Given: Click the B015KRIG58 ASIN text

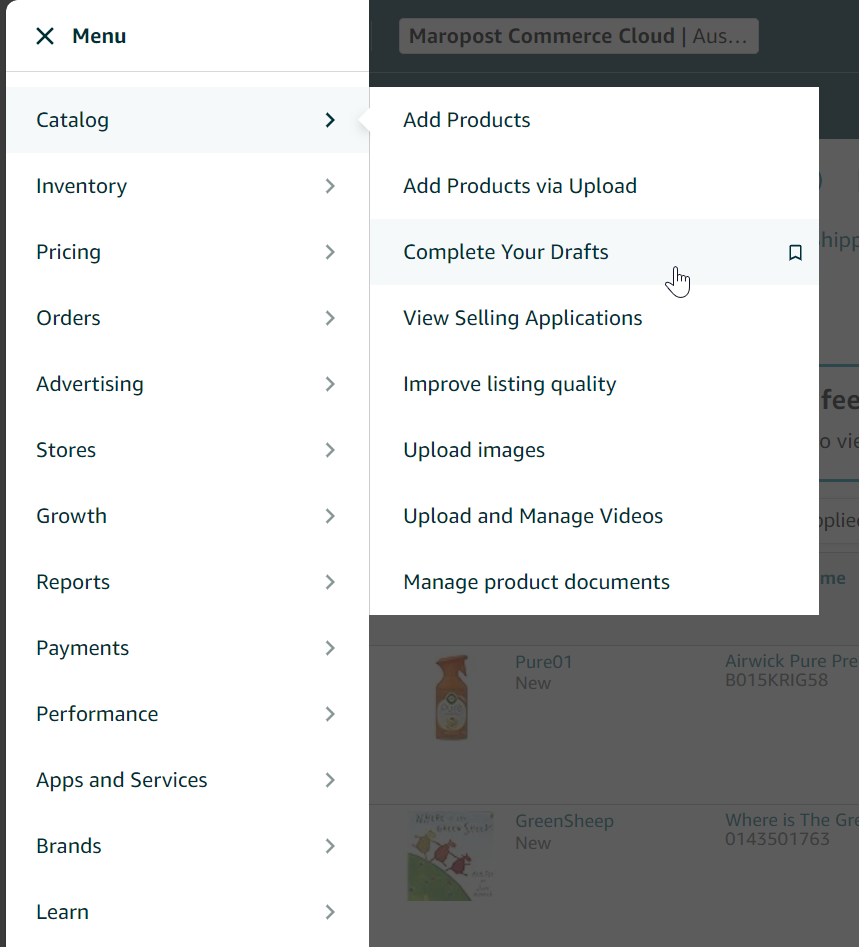Looking at the screenshot, I should [x=776, y=680].
